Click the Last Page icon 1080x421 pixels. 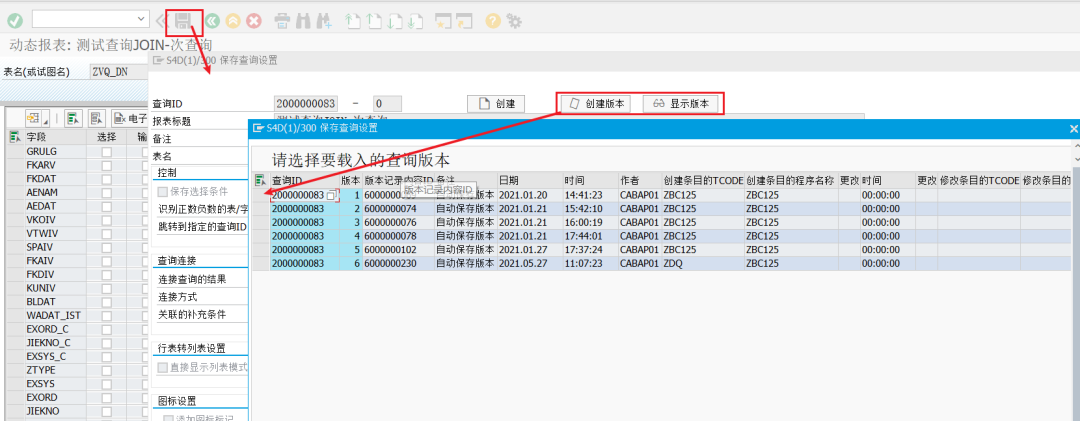[415, 21]
